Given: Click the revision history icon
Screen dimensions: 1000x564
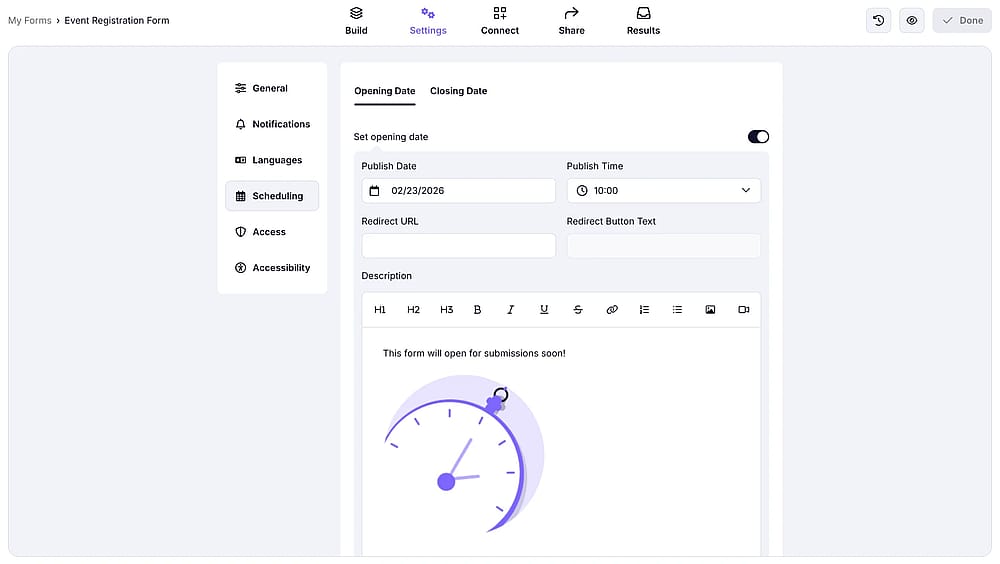Looking at the screenshot, I should pos(878,20).
